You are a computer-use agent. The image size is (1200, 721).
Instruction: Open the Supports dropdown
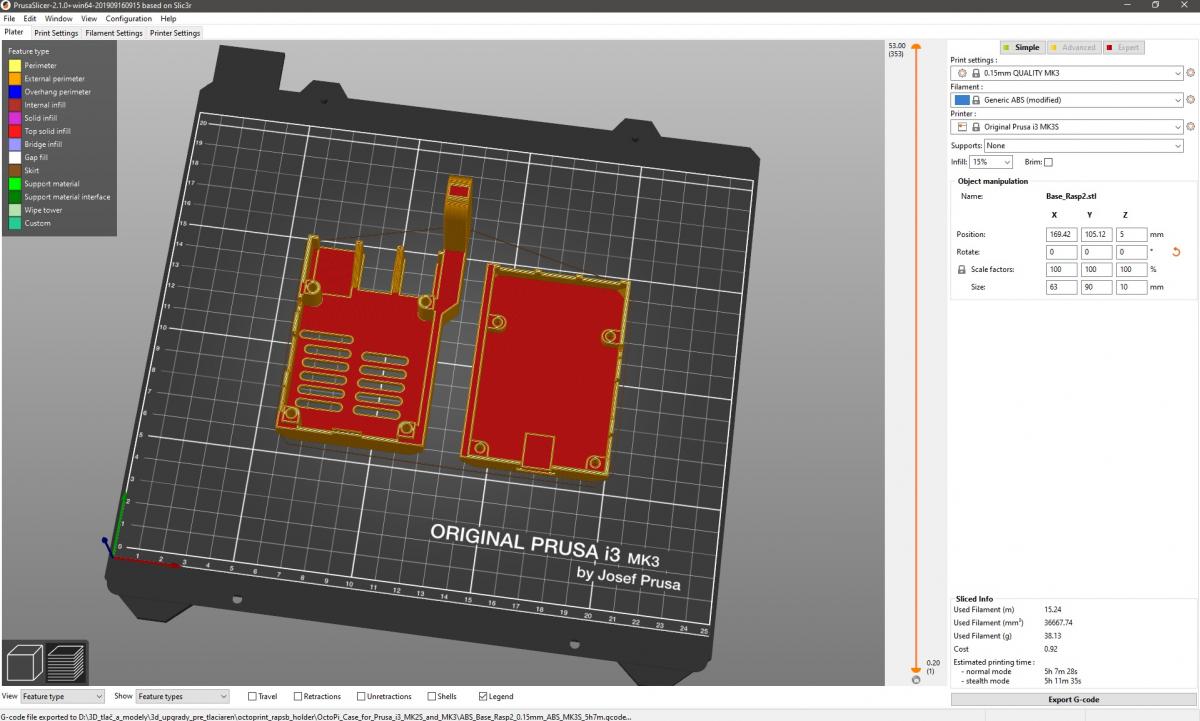click(x=1084, y=146)
